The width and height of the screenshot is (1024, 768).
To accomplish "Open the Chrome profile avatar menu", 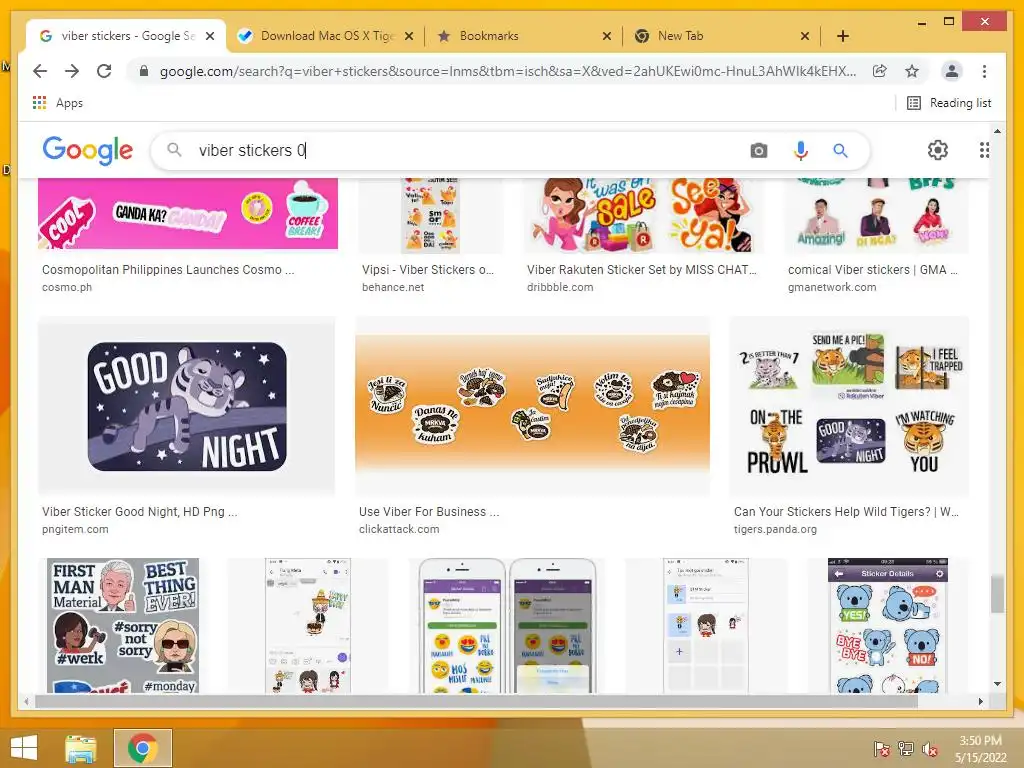I will pyautogui.click(x=952, y=71).
